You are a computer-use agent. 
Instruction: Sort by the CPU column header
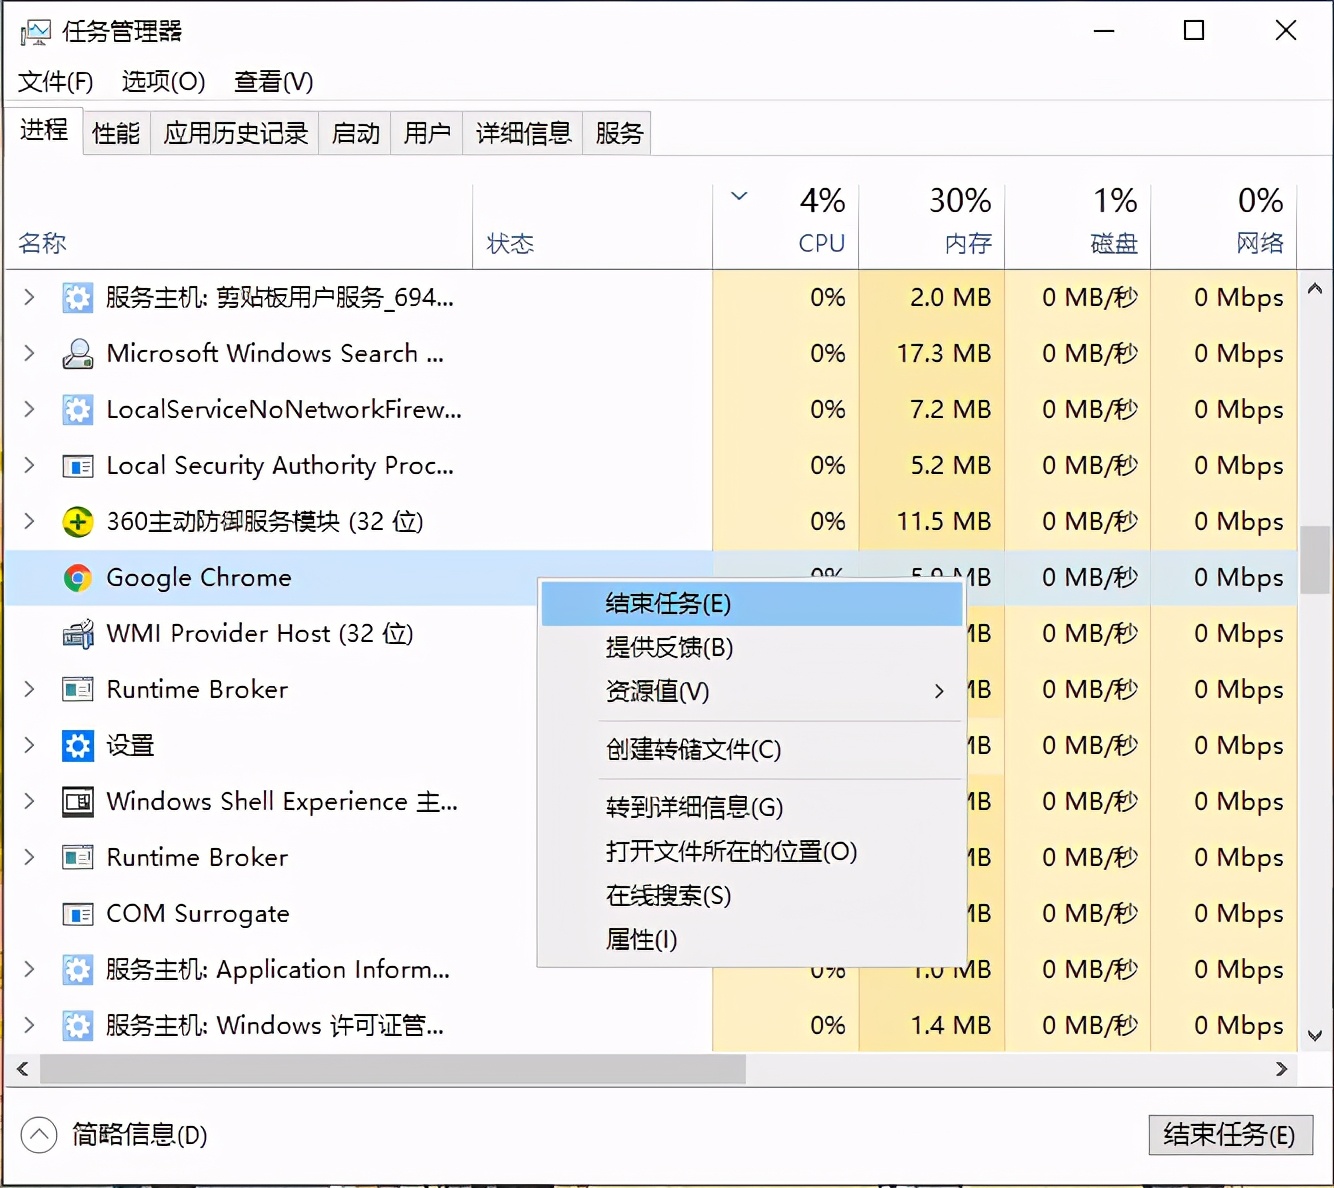point(786,226)
